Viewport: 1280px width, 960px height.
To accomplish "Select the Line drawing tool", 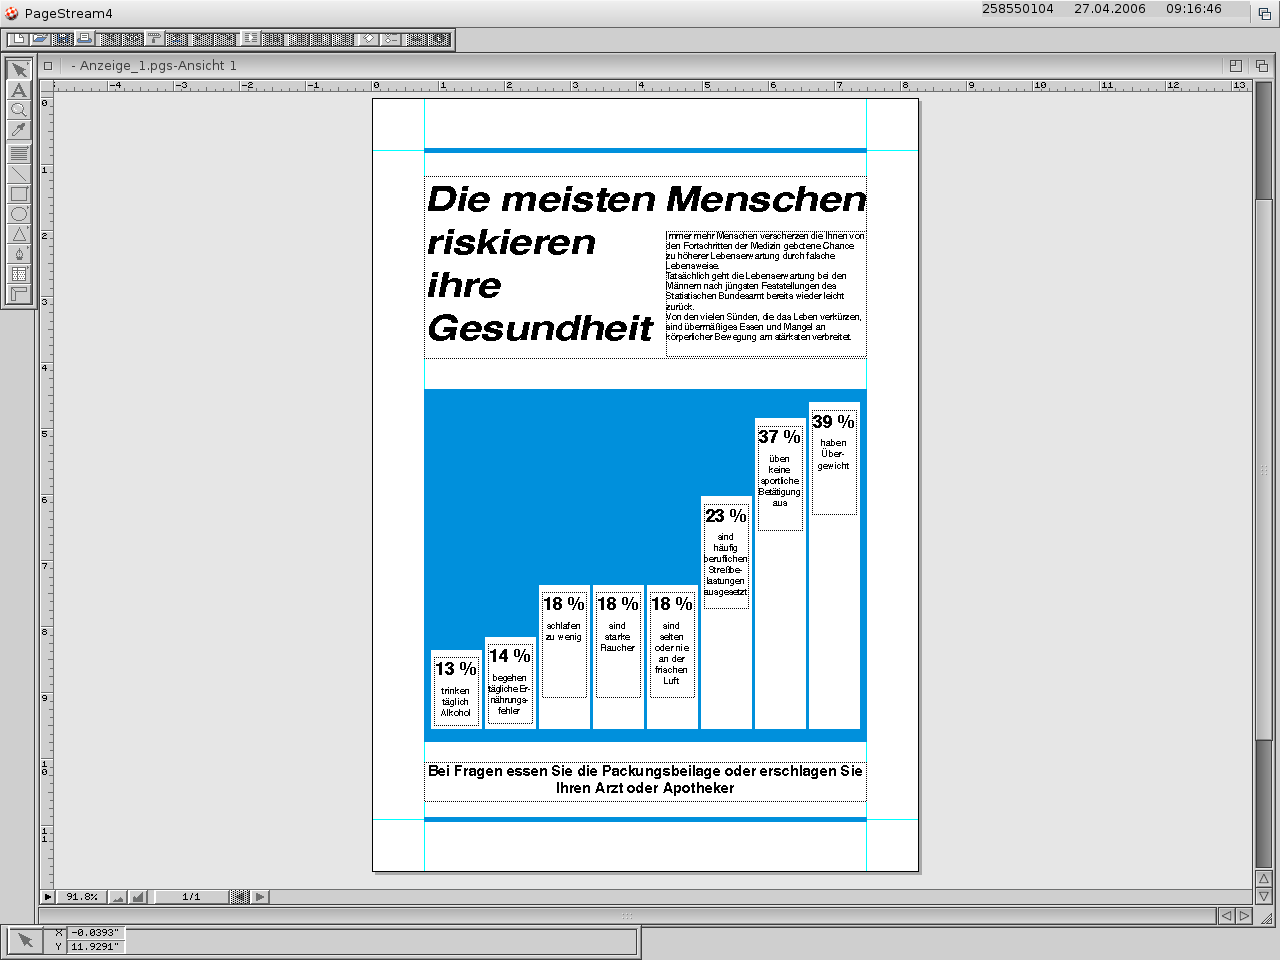I will pyautogui.click(x=19, y=174).
